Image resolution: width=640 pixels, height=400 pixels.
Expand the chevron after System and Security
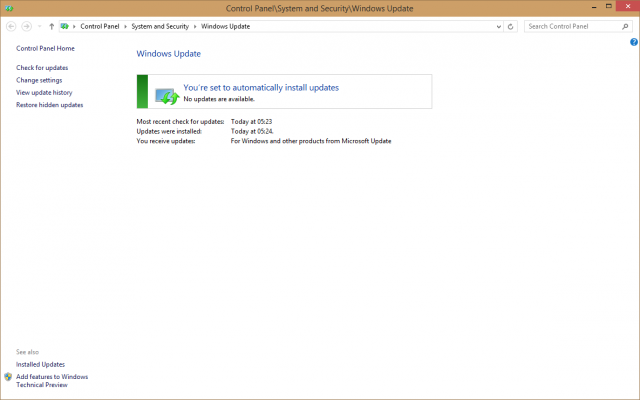(195, 27)
